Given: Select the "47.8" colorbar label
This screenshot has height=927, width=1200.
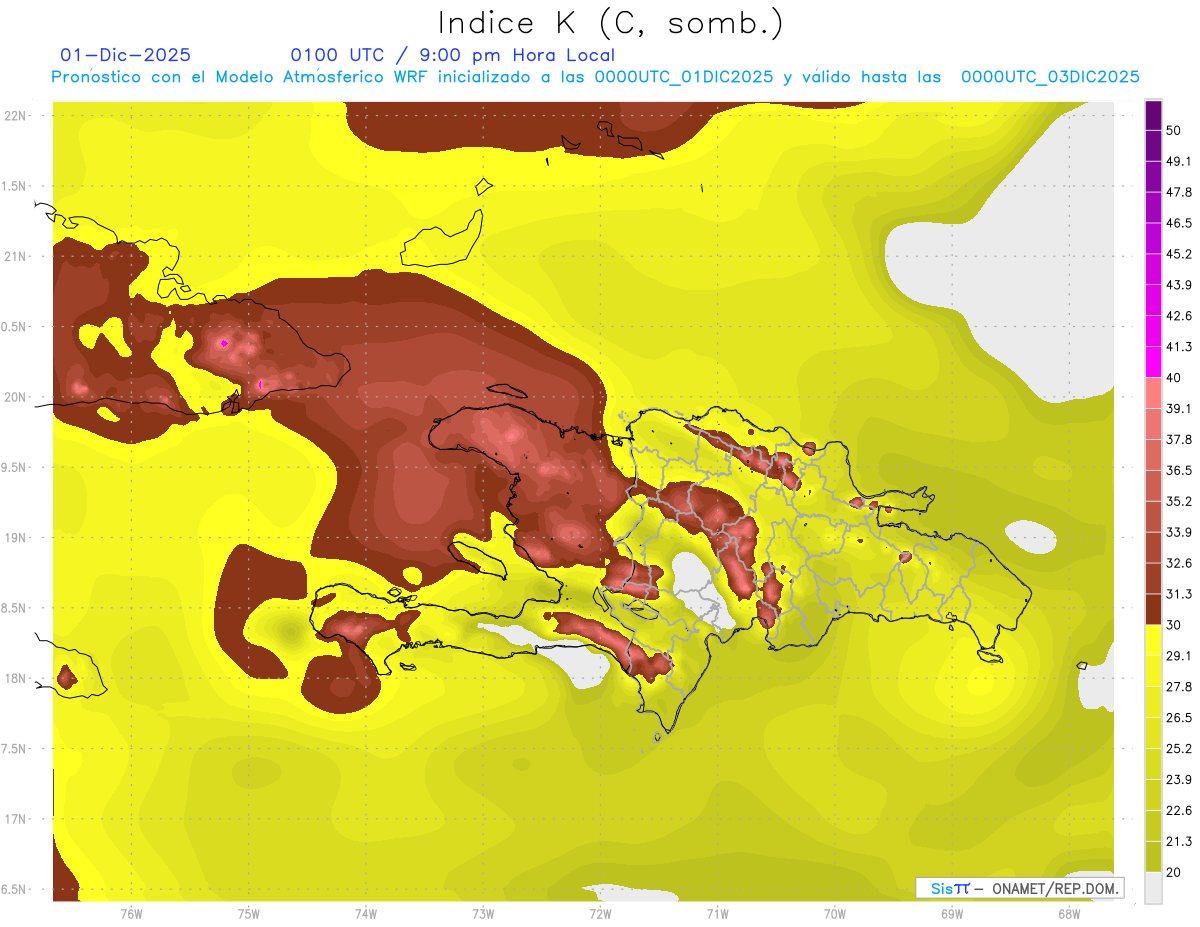Looking at the screenshot, I should (x=1179, y=192).
